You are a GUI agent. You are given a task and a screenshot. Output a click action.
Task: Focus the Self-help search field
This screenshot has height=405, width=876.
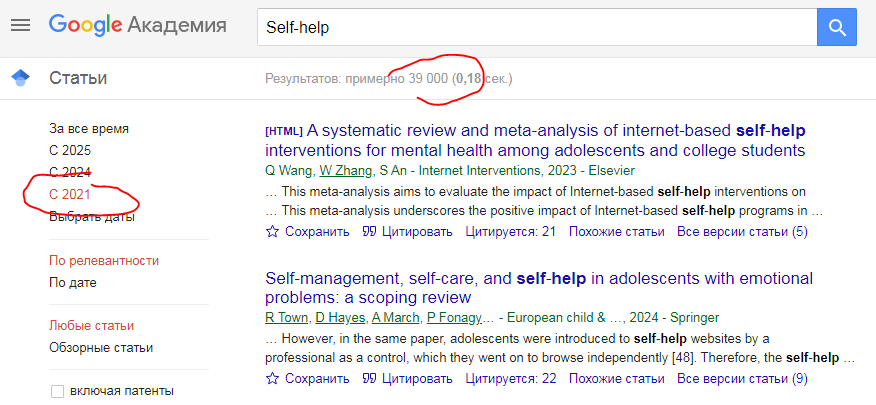coord(537,27)
